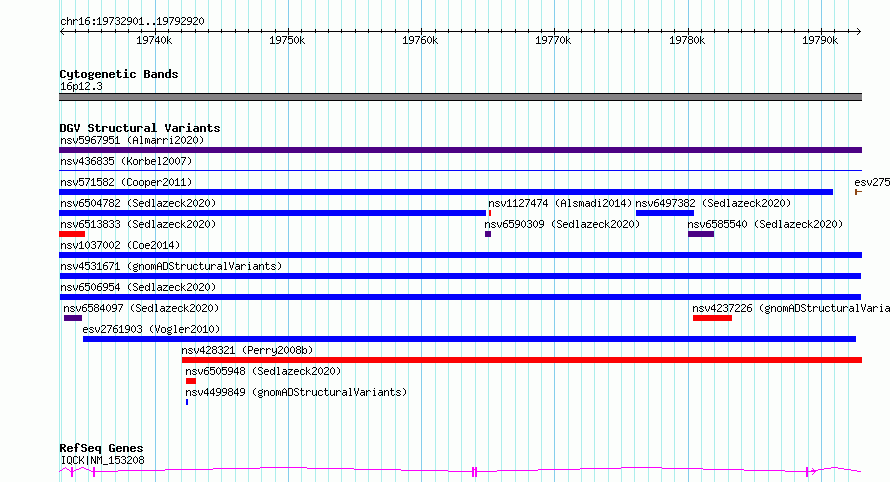Click the 19760k ruler position

(420, 40)
